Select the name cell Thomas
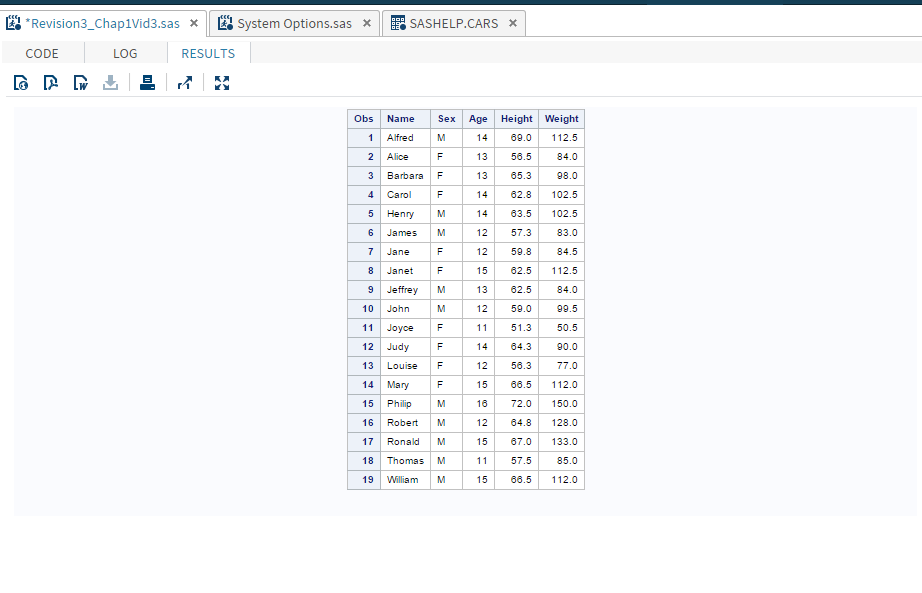The height and width of the screenshot is (593, 922). [406, 461]
